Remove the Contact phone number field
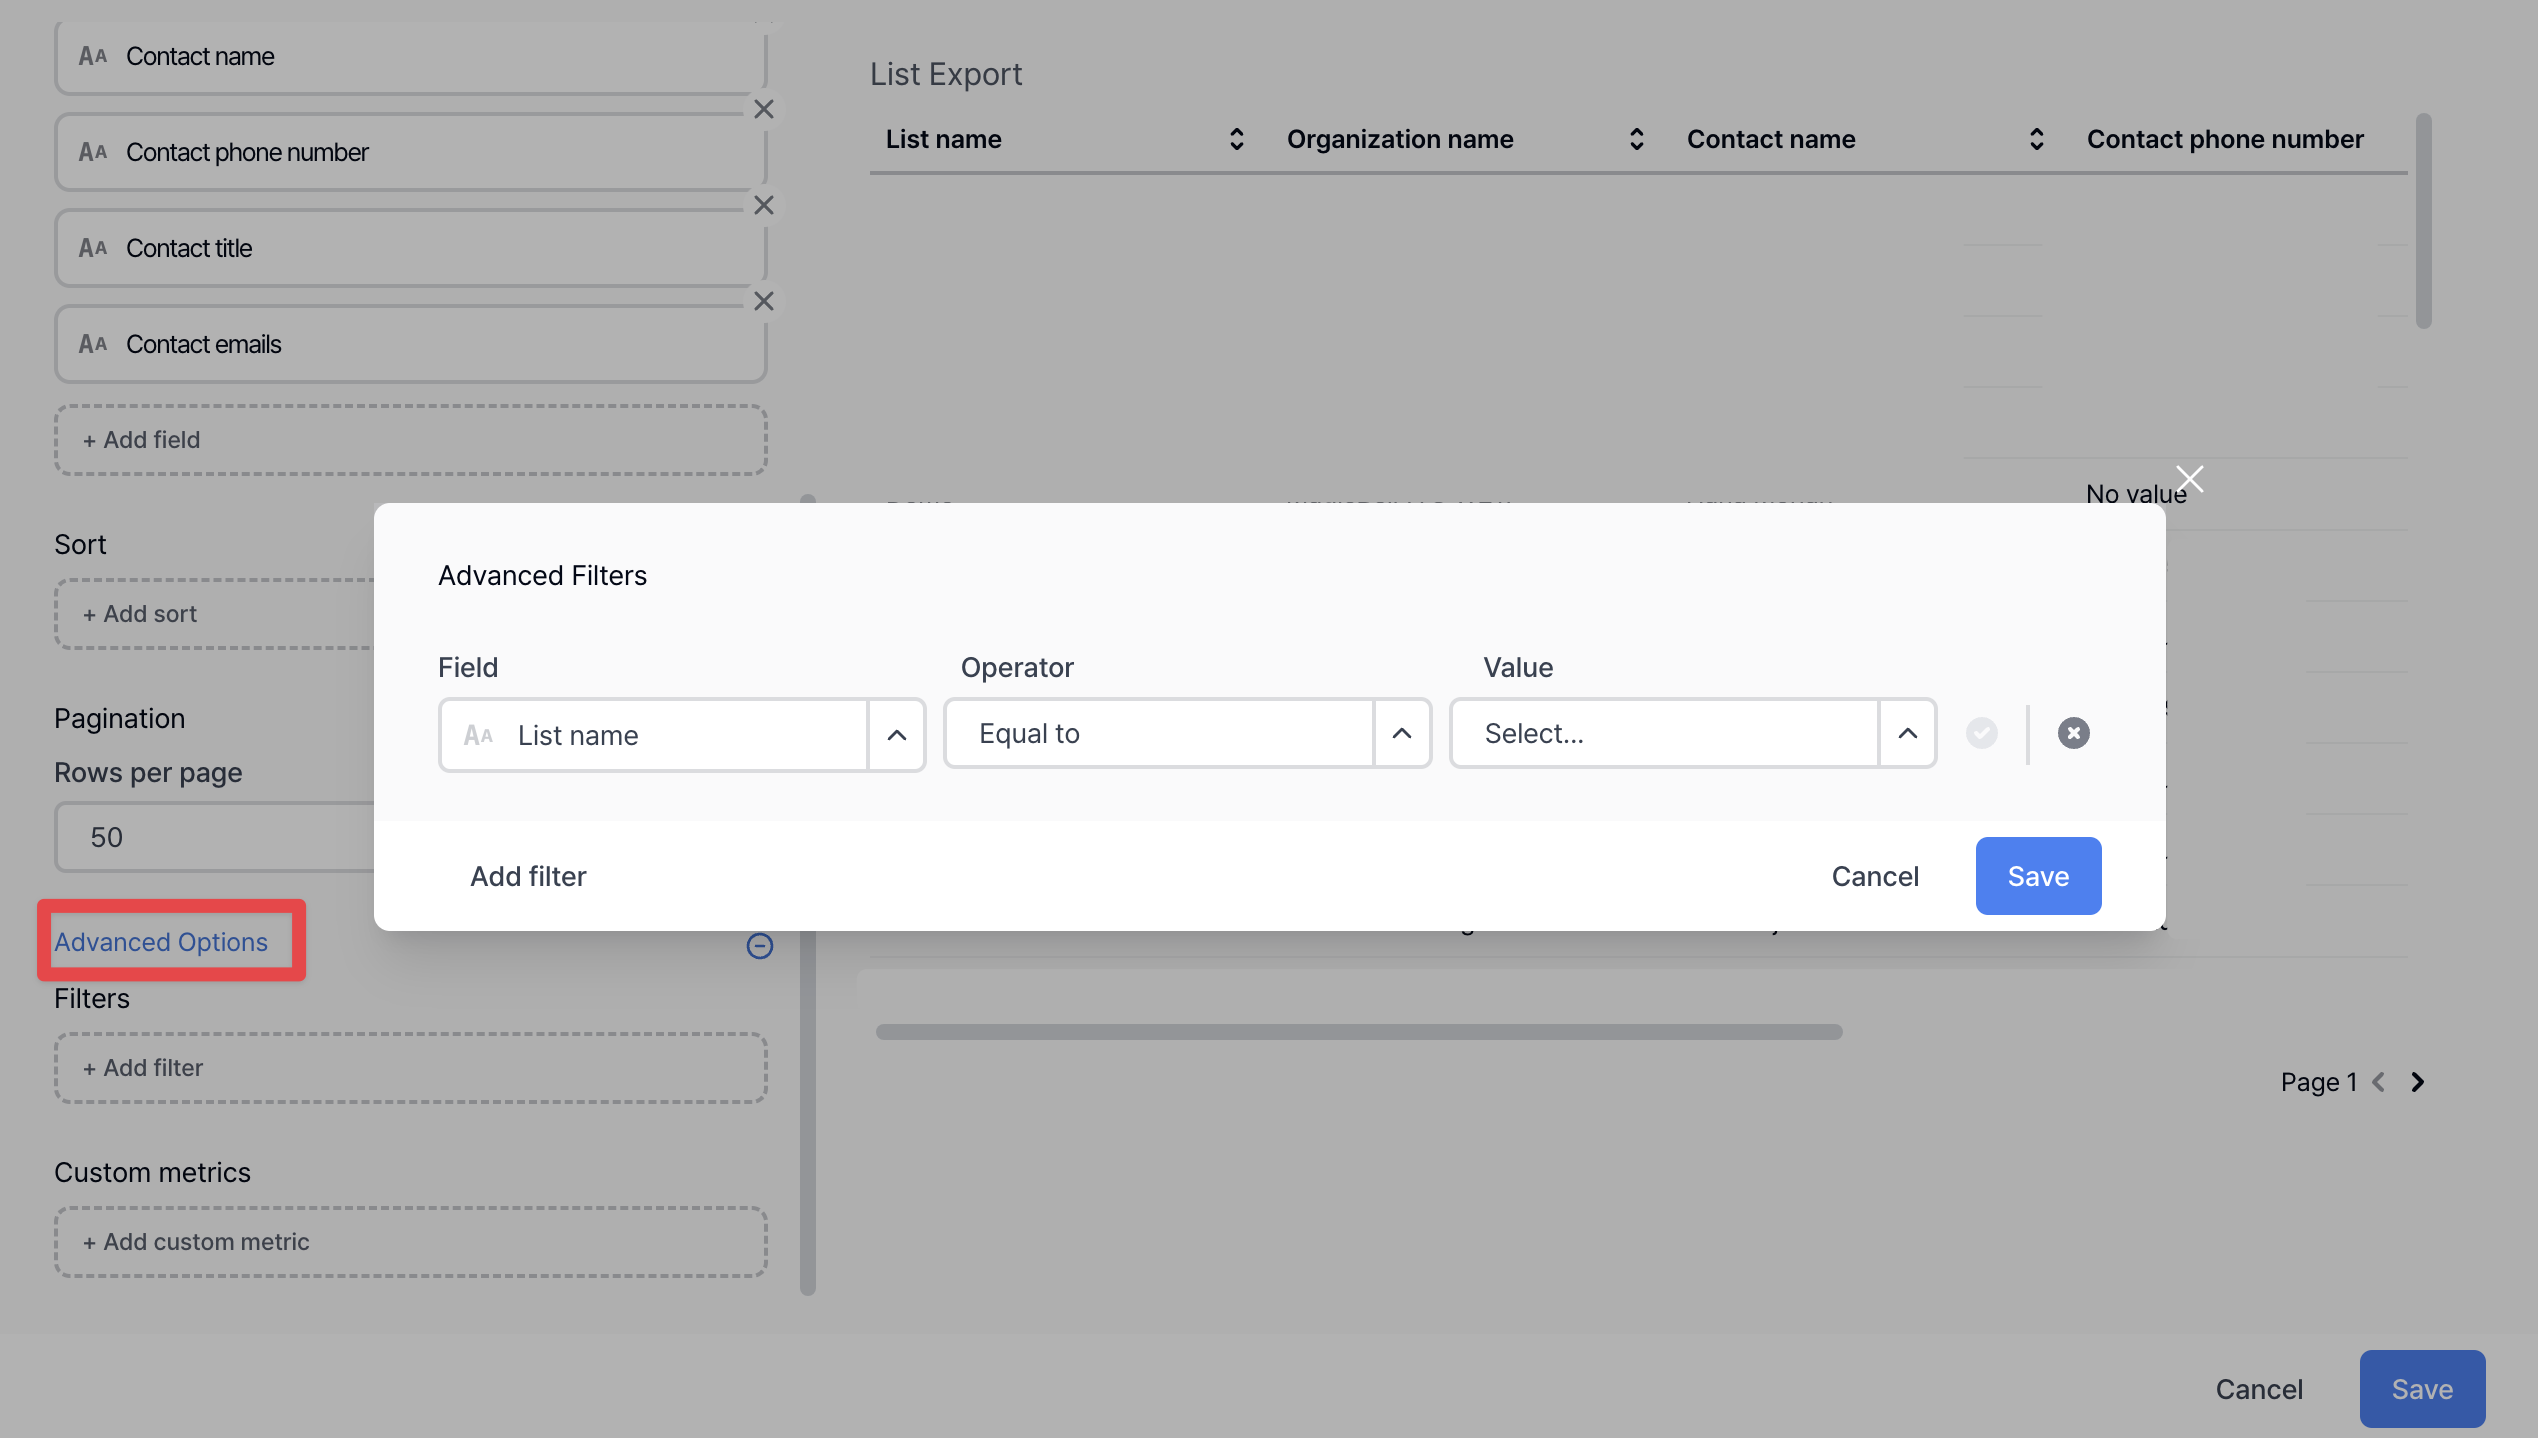 (764, 108)
